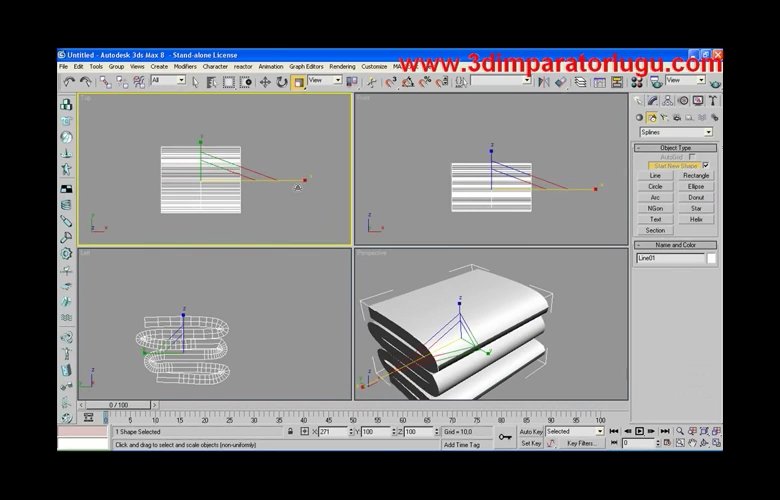Image resolution: width=780 pixels, height=500 pixels.
Task: Click the Bind to Space Warp icon
Action: pos(139,82)
